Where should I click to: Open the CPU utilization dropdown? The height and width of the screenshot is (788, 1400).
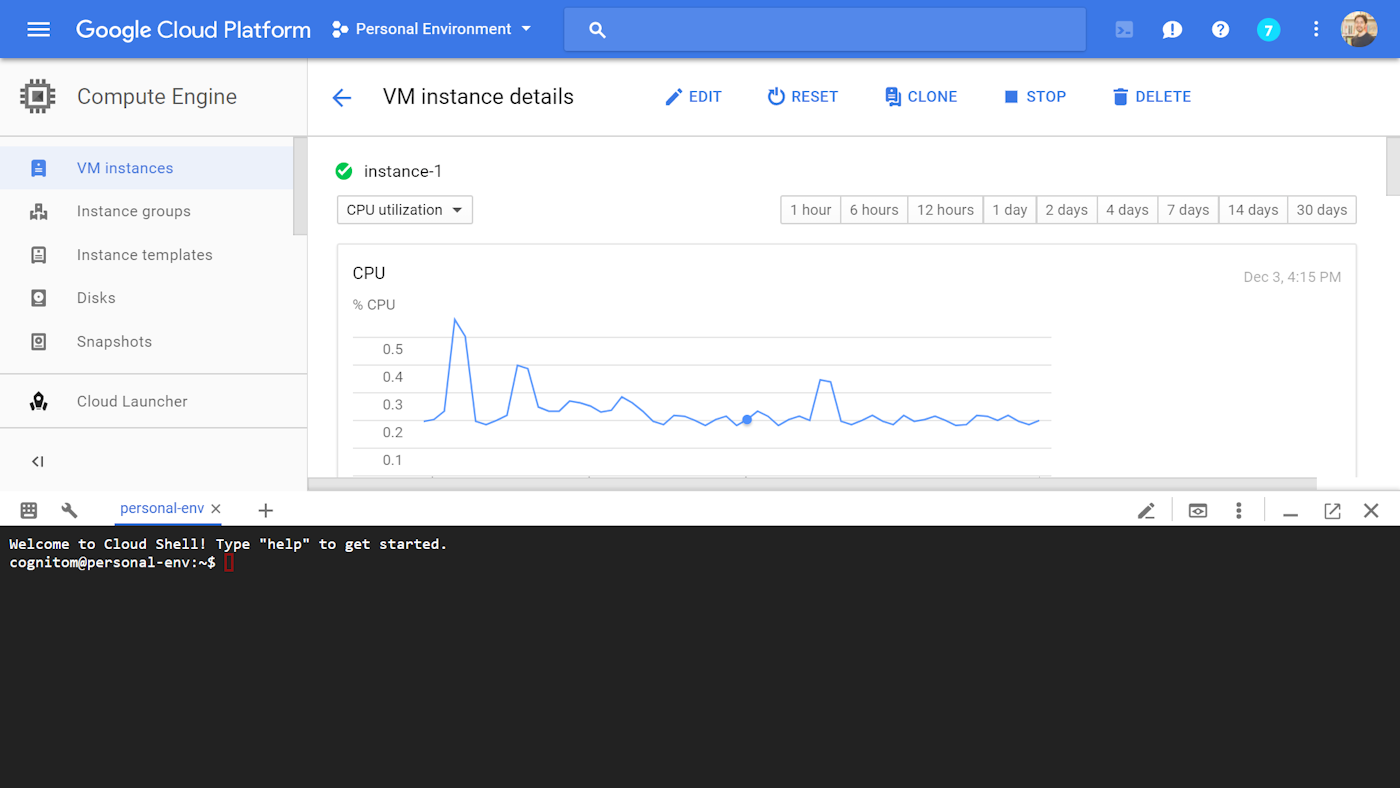(x=405, y=210)
